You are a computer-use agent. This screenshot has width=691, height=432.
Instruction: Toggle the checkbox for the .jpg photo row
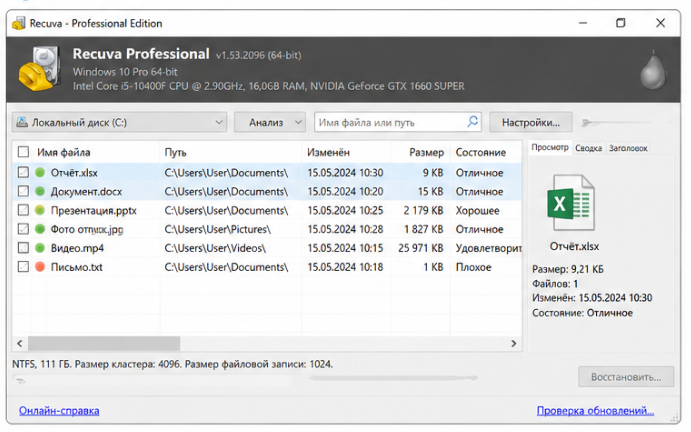click(23, 229)
